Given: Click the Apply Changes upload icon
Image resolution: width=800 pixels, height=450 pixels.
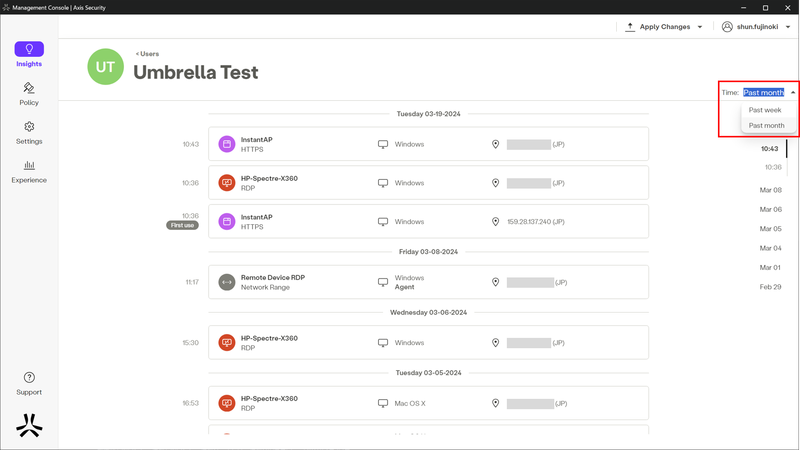Looking at the screenshot, I should point(630,27).
